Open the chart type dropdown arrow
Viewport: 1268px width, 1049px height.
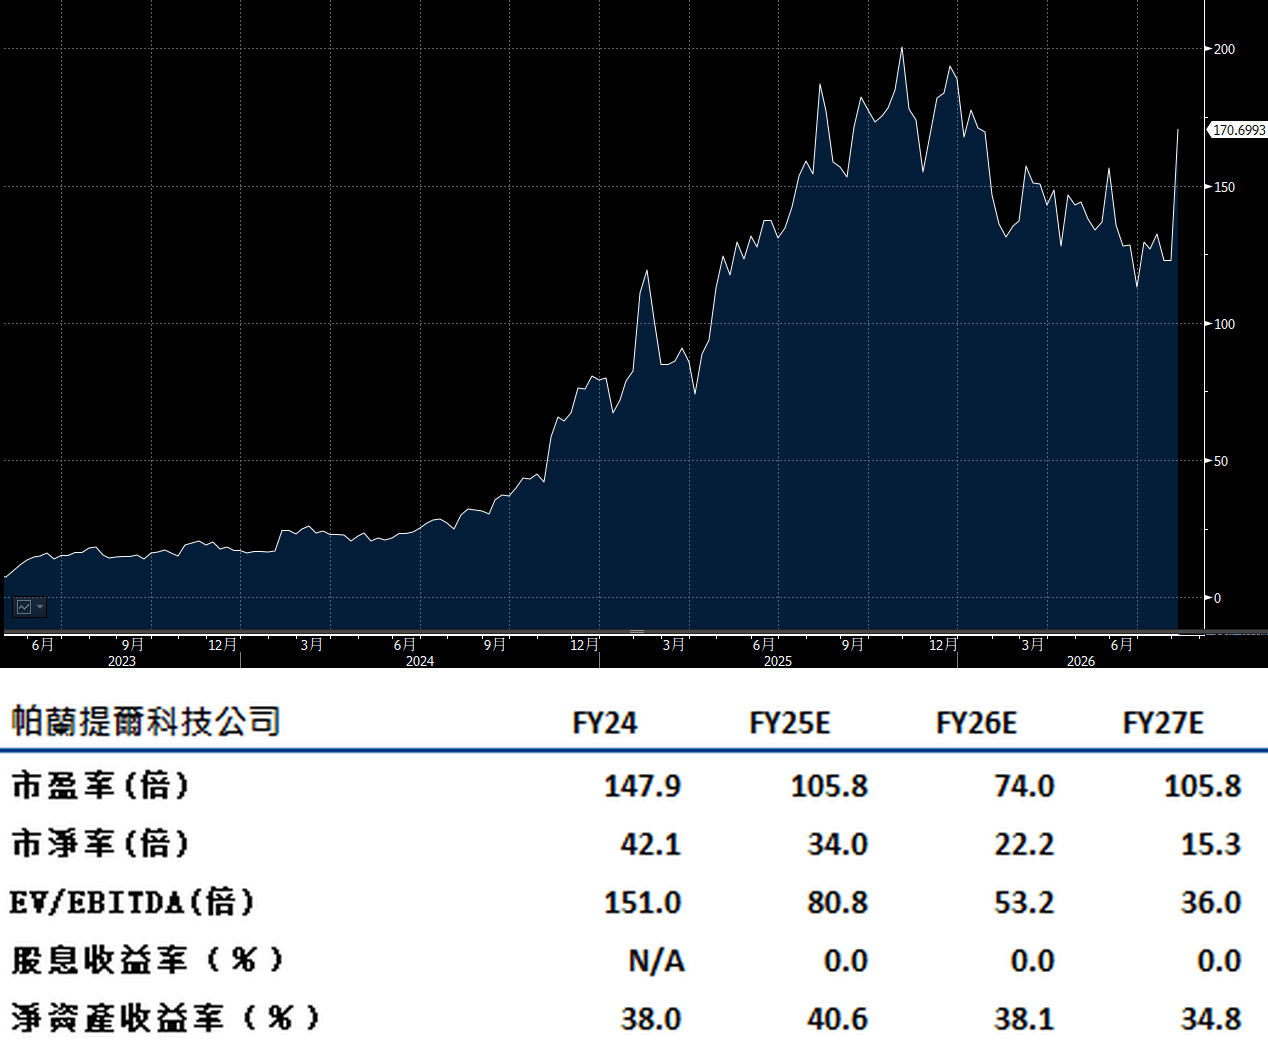click(40, 607)
